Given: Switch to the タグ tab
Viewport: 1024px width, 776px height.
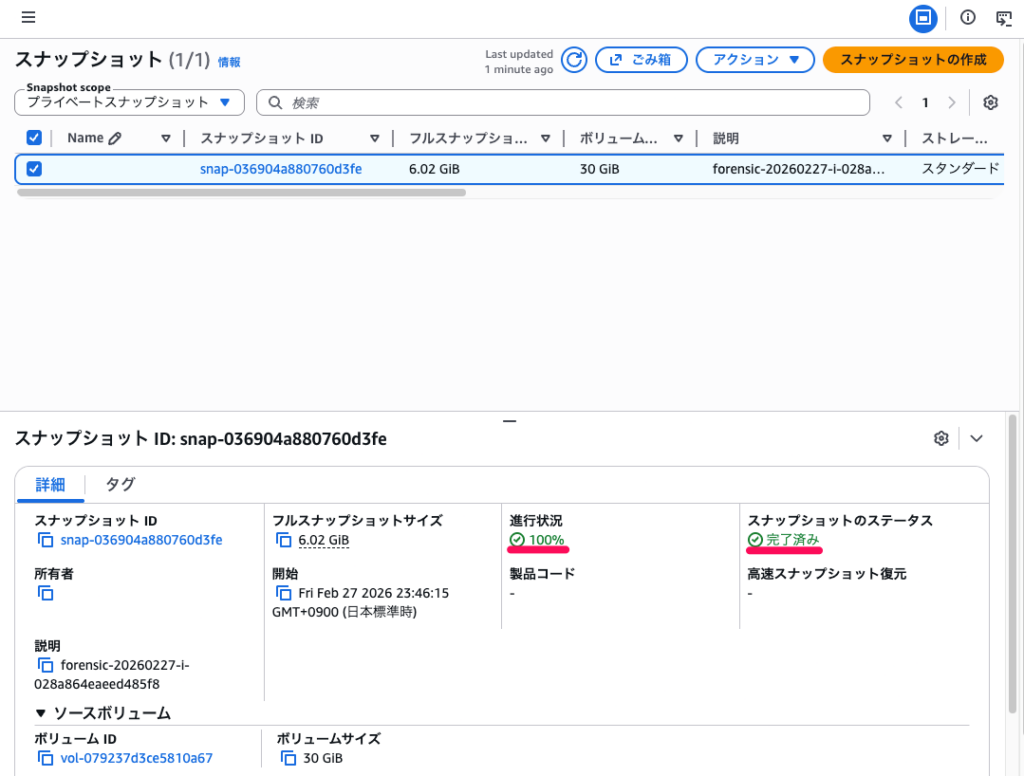Looking at the screenshot, I should (120, 484).
